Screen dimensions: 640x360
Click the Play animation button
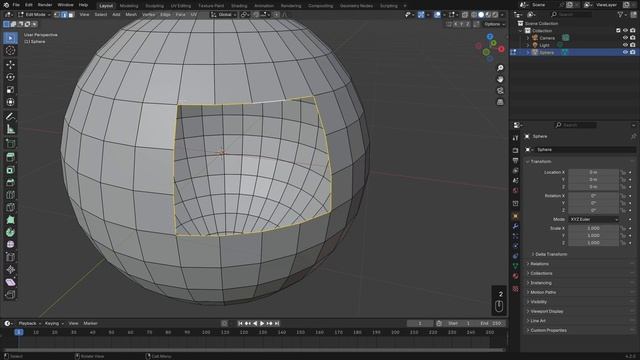pos(262,324)
